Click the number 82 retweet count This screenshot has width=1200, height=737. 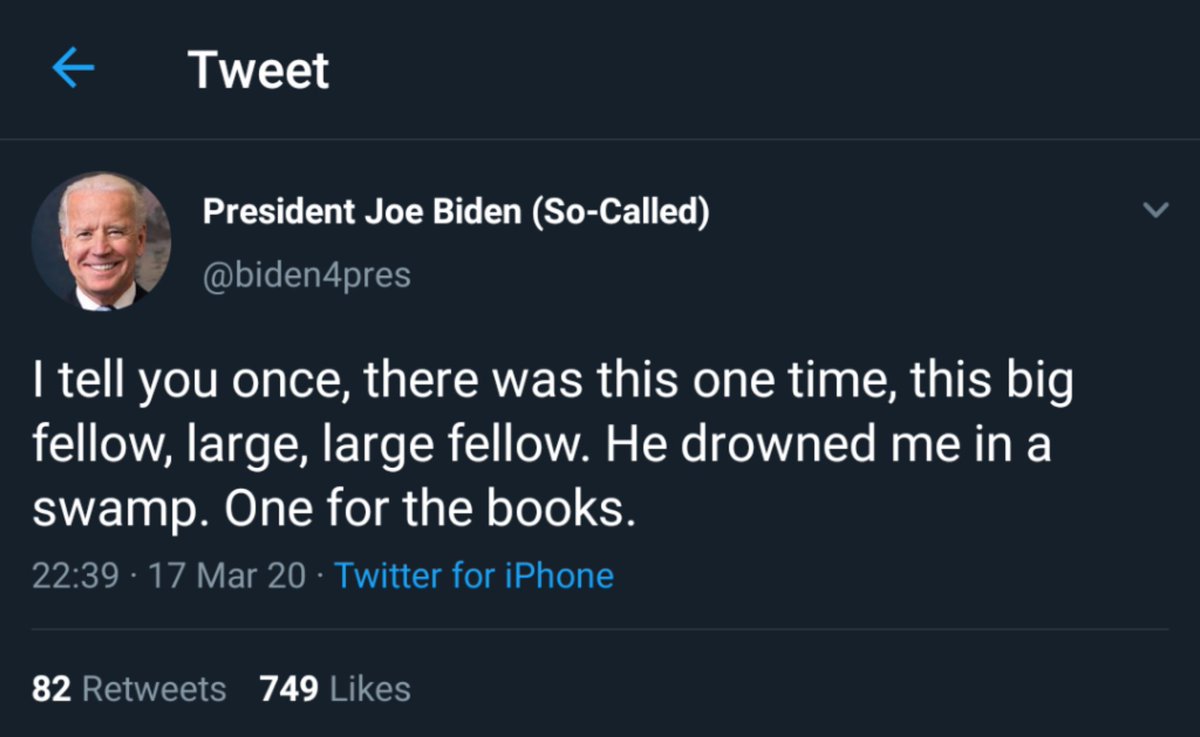point(51,689)
